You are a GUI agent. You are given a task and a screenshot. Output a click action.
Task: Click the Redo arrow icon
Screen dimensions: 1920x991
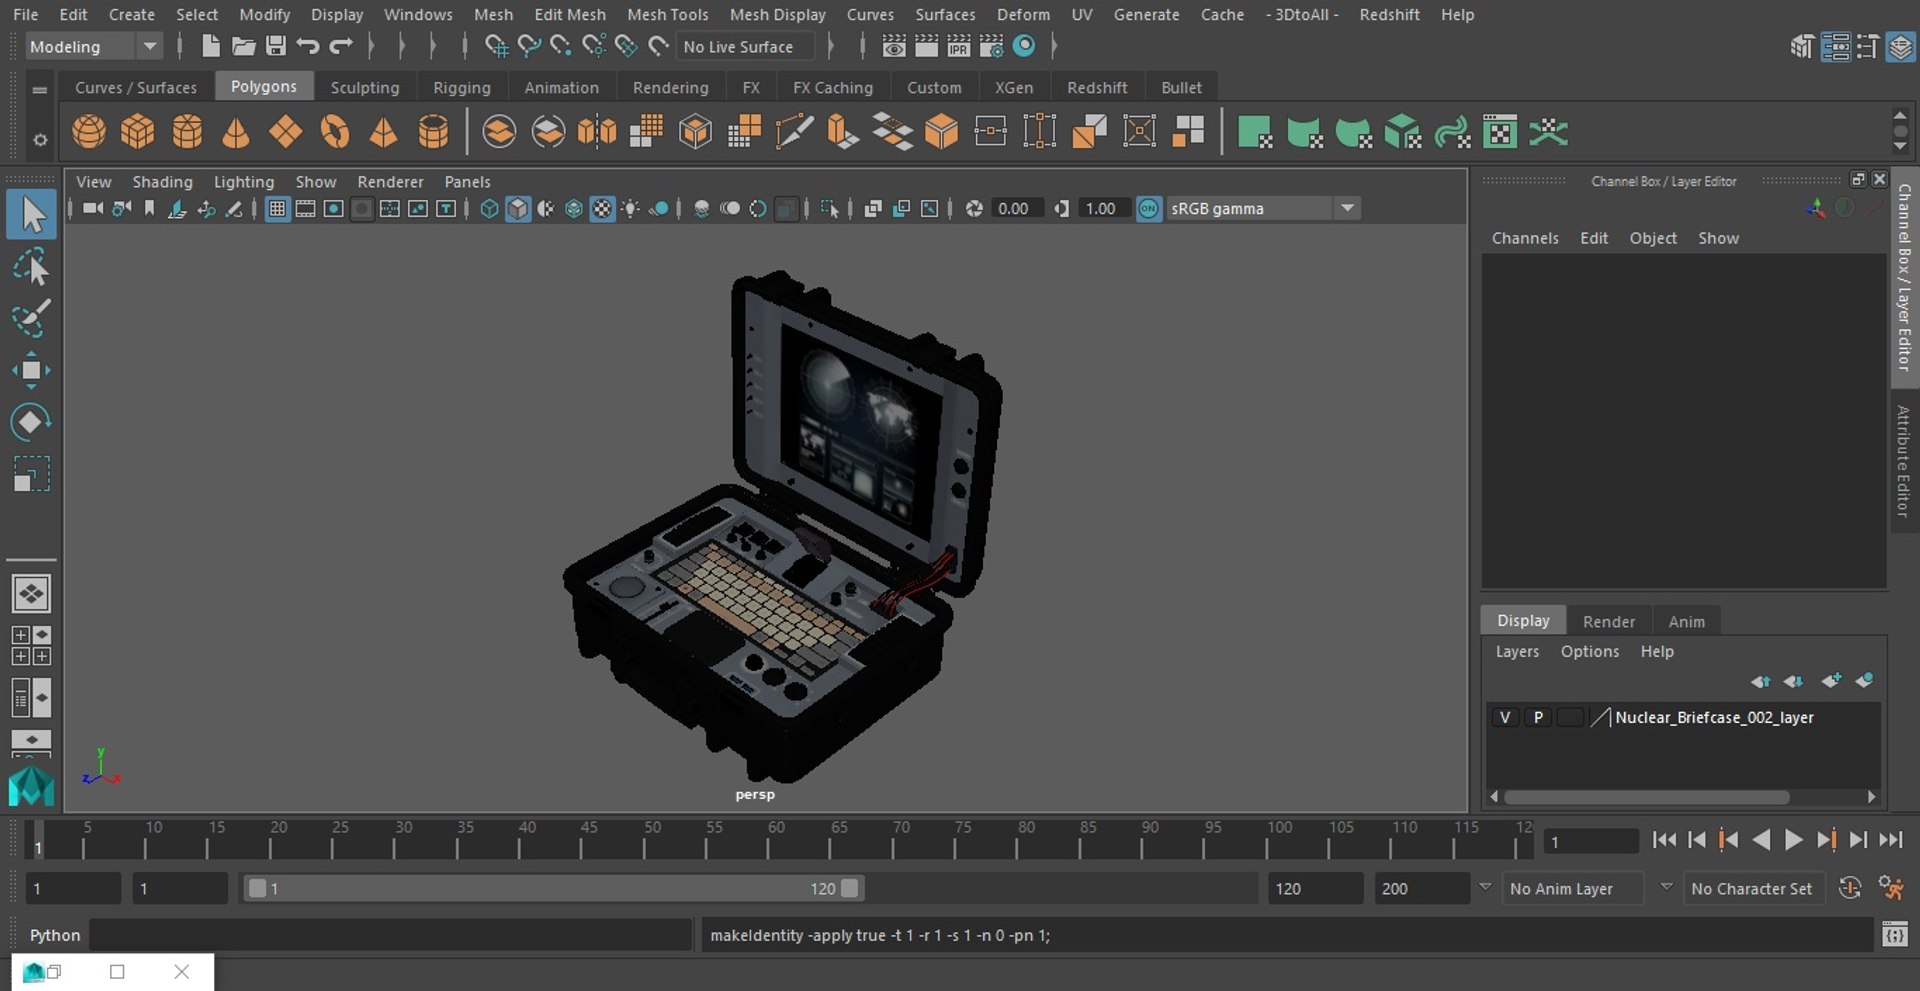coord(341,46)
